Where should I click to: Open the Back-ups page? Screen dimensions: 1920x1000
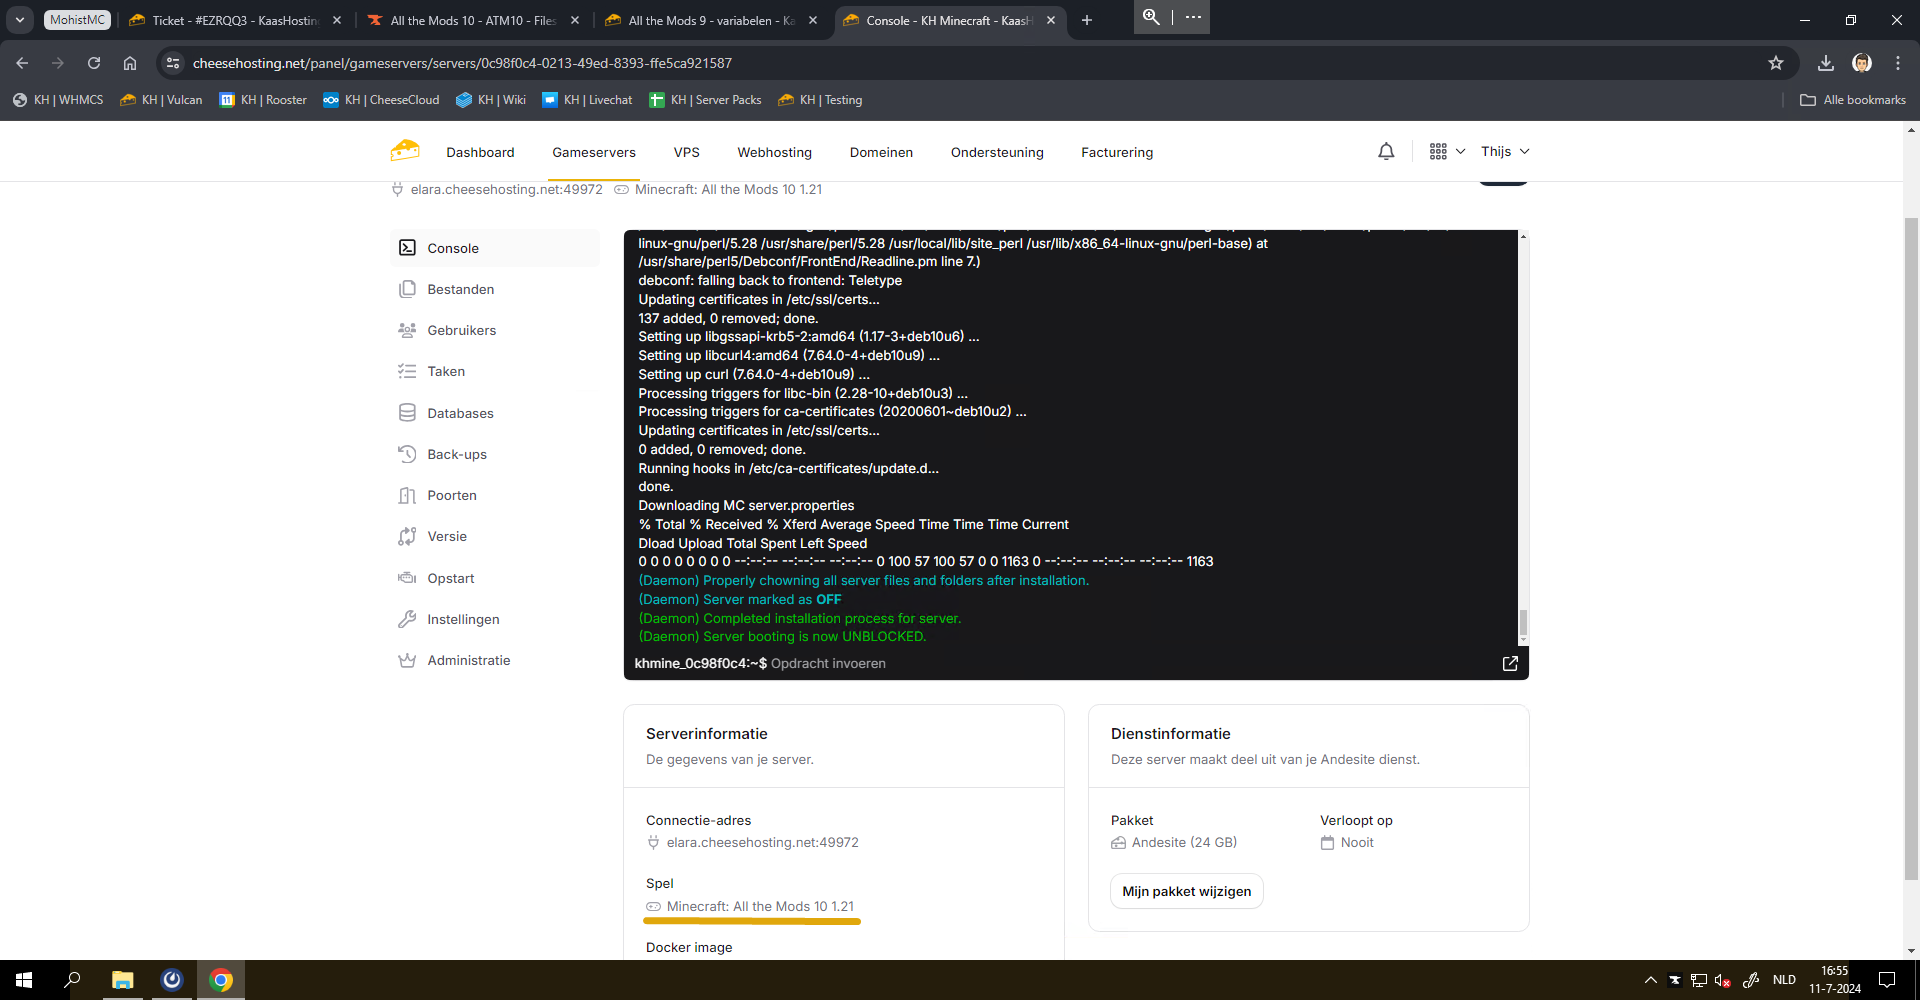(x=457, y=455)
